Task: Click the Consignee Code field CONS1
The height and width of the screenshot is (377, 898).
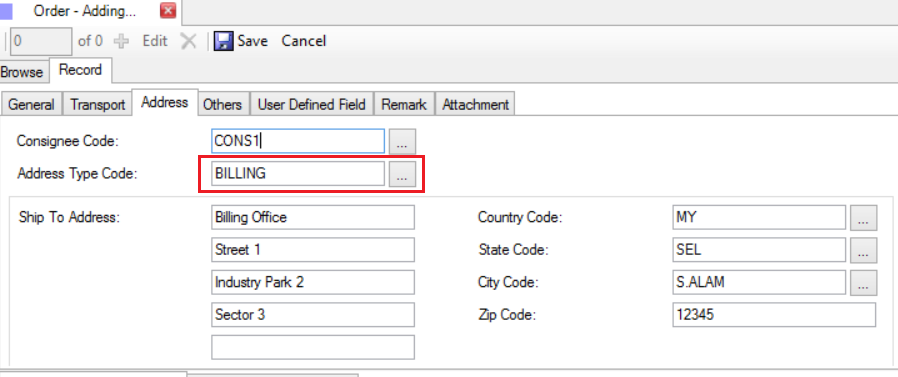Action: tap(298, 141)
